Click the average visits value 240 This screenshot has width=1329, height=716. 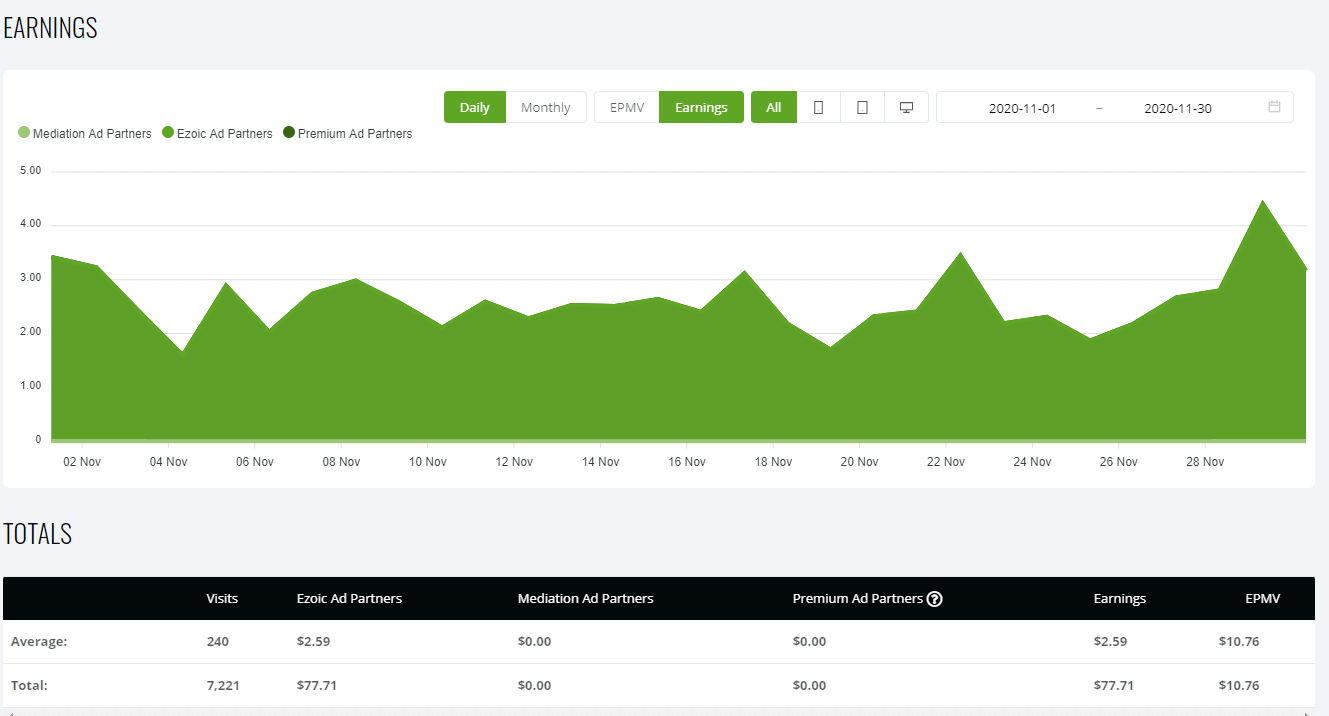tap(217, 641)
